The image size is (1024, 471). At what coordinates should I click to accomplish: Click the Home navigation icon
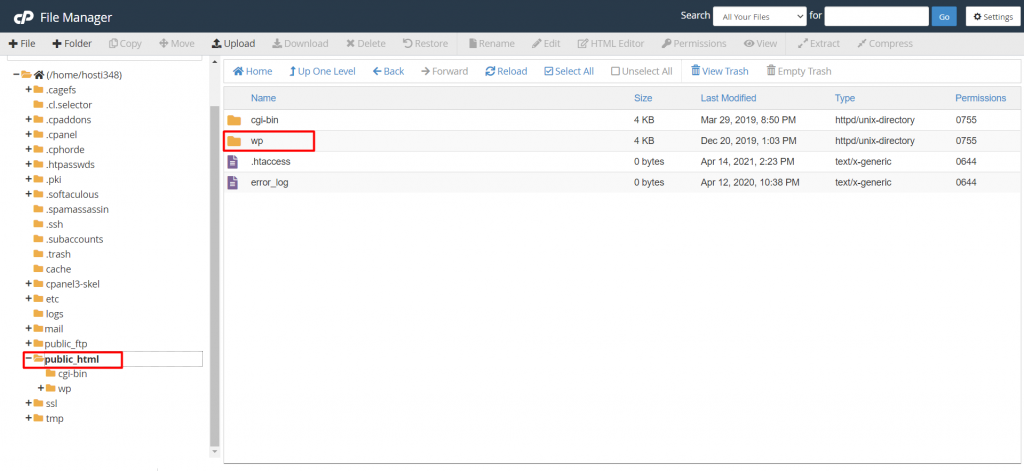point(252,71)
